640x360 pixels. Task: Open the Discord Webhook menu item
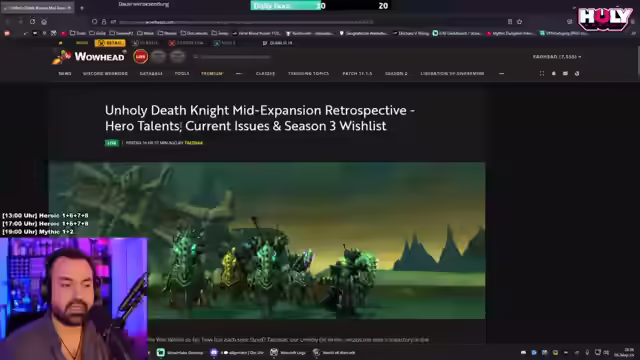pos(105,73)
